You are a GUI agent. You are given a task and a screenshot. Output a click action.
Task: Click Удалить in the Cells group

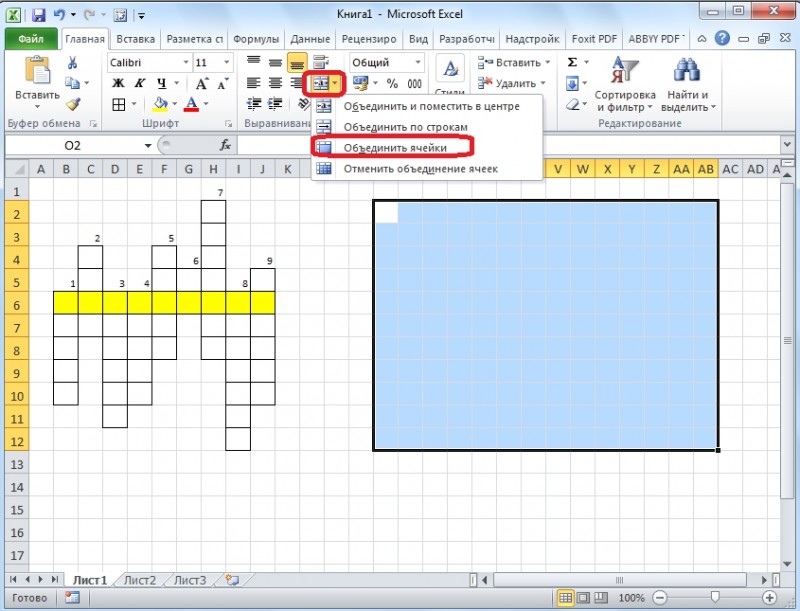coord(512,83)
